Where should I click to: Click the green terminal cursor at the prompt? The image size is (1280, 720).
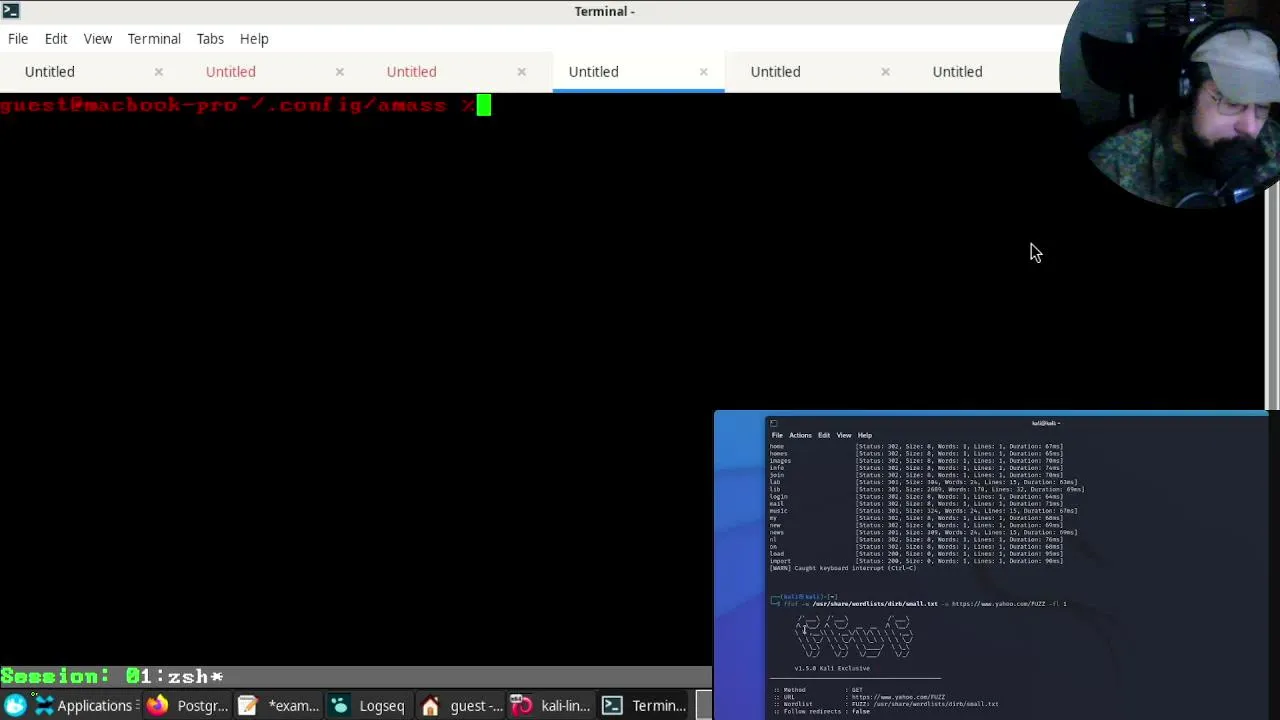[x=484, y=105]
